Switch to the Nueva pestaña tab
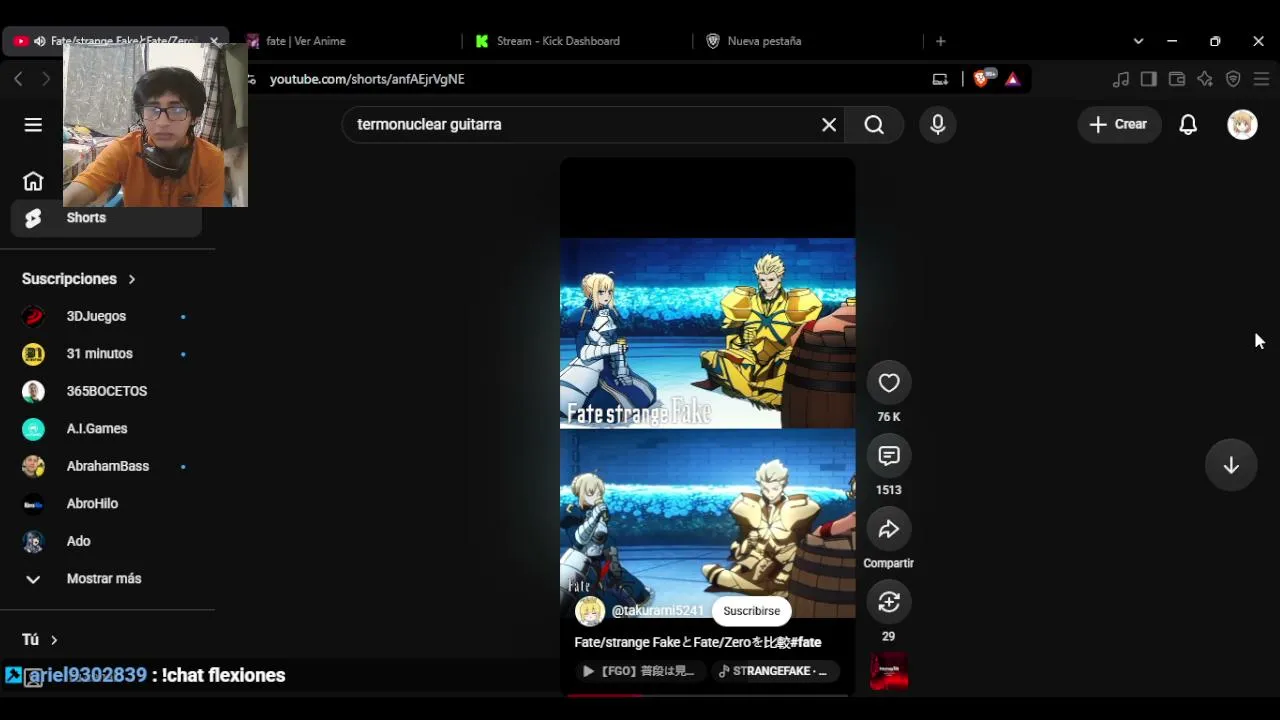The image size is (1280, 720). click(x=807, y=41)
